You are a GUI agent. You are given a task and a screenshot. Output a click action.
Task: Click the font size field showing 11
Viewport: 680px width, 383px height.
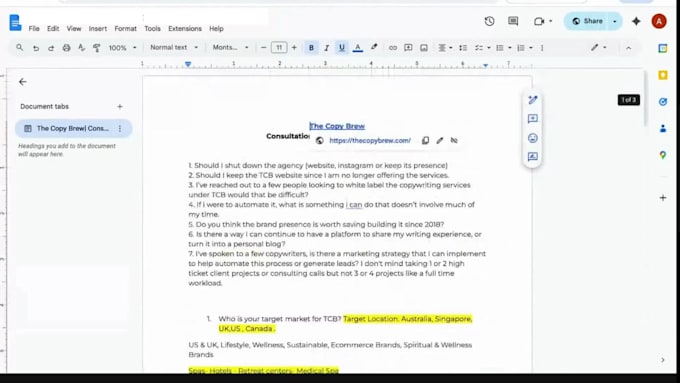[x=279, y=47]
